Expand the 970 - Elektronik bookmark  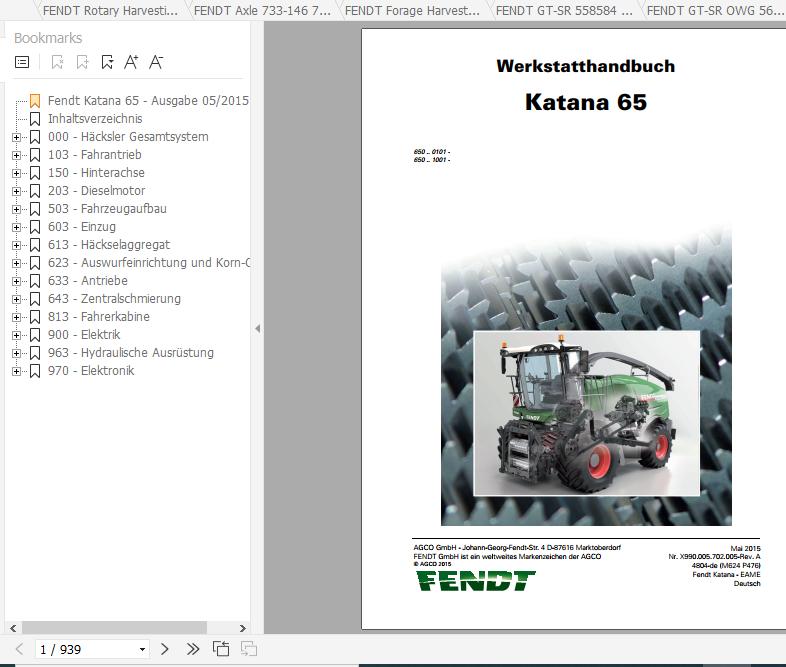click(17, 372)
